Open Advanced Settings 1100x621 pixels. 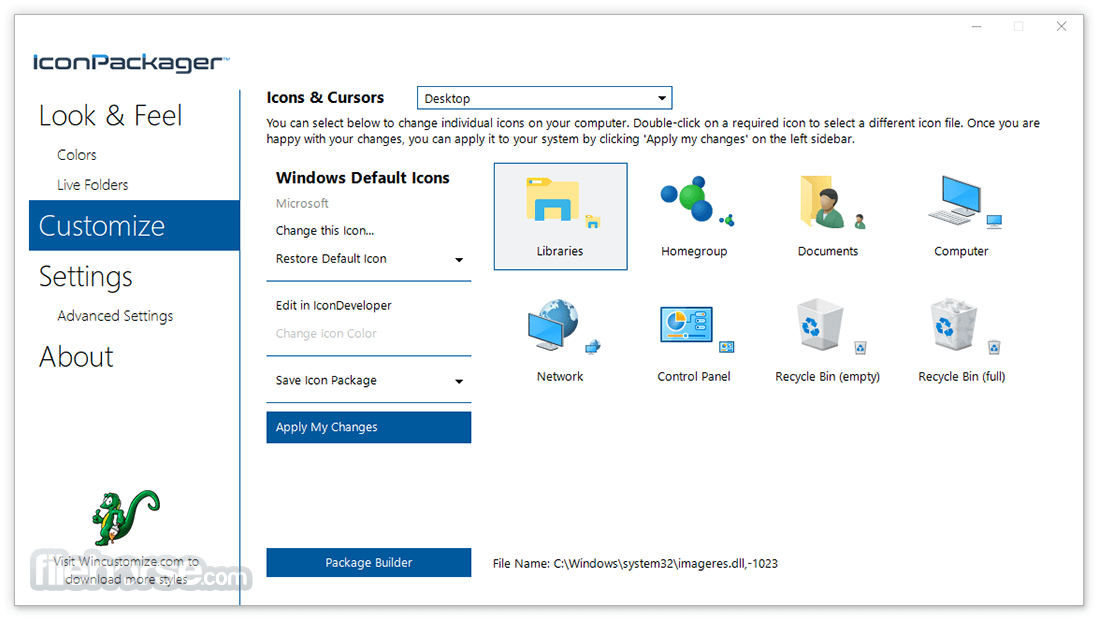[x=115, y=316]
